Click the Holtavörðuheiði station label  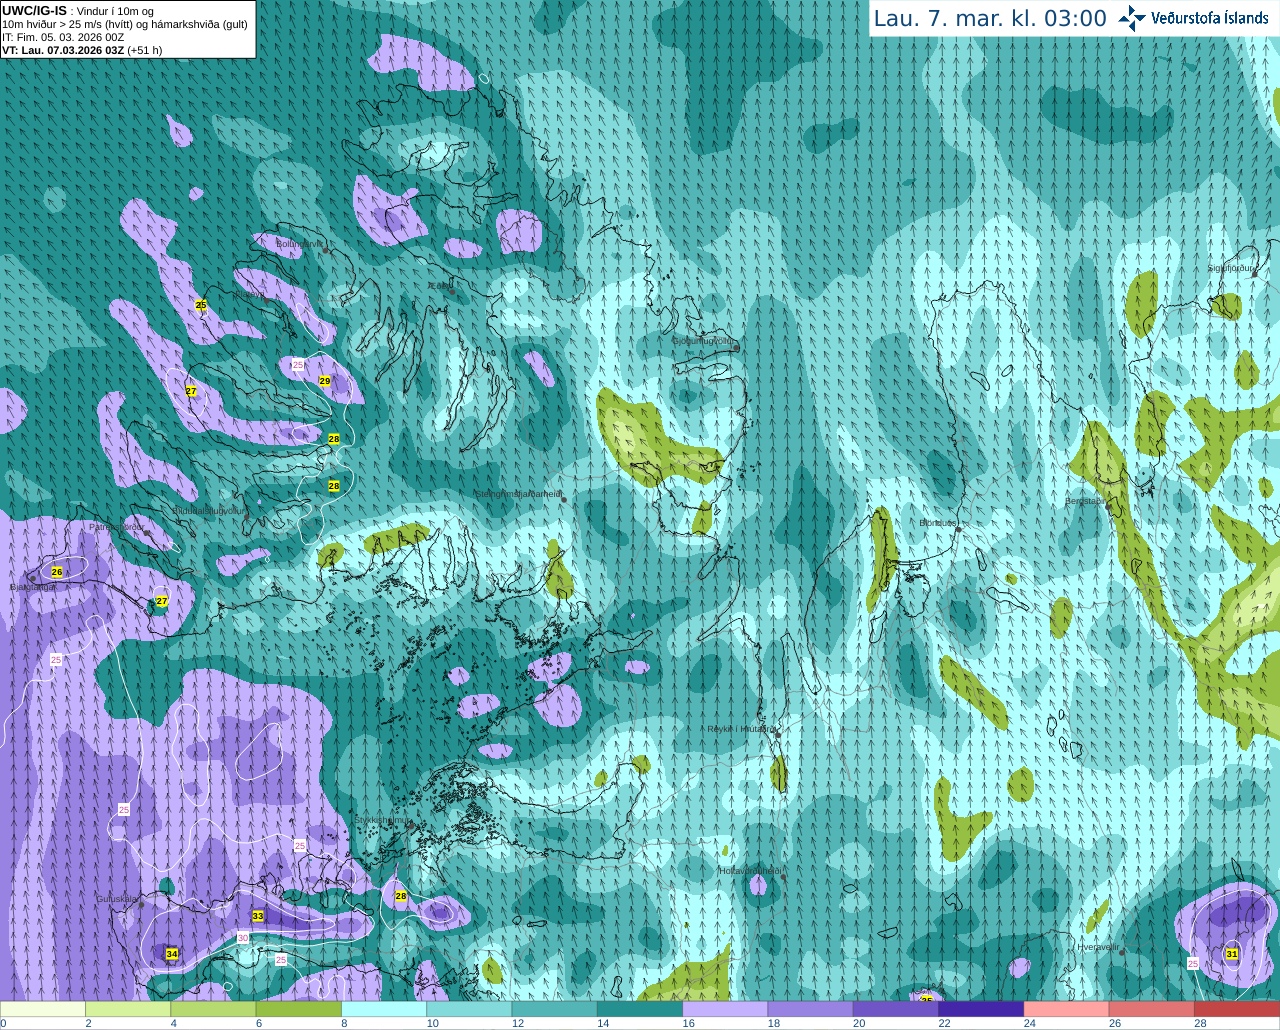750,871
